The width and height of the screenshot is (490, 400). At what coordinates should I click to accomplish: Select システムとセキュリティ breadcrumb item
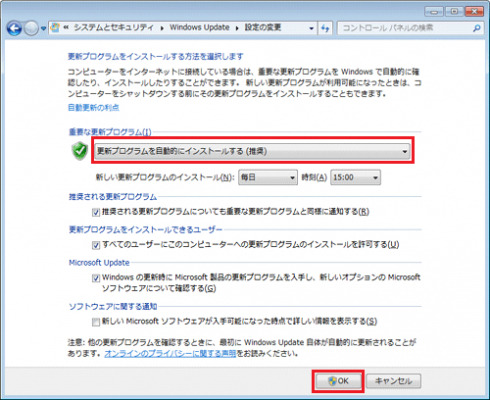(113, 28)
